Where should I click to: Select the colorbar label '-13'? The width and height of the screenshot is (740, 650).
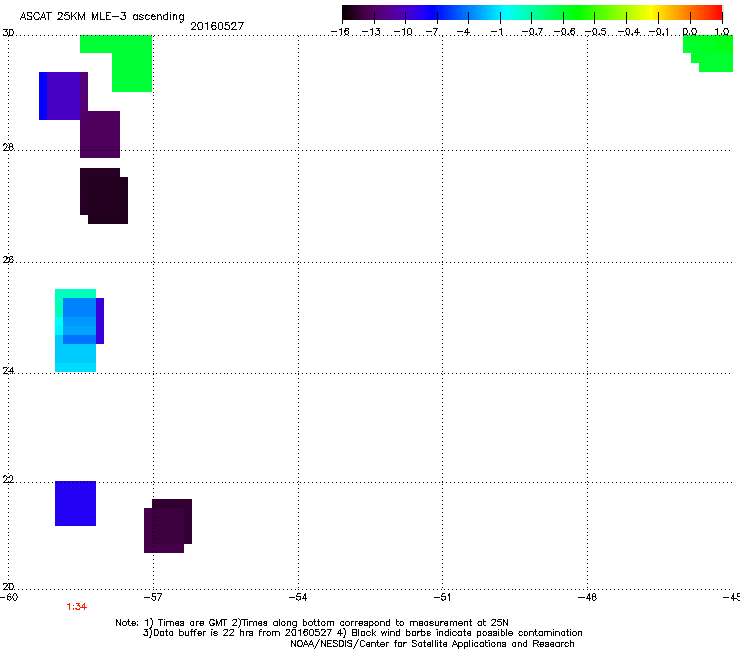click(371, 32)
